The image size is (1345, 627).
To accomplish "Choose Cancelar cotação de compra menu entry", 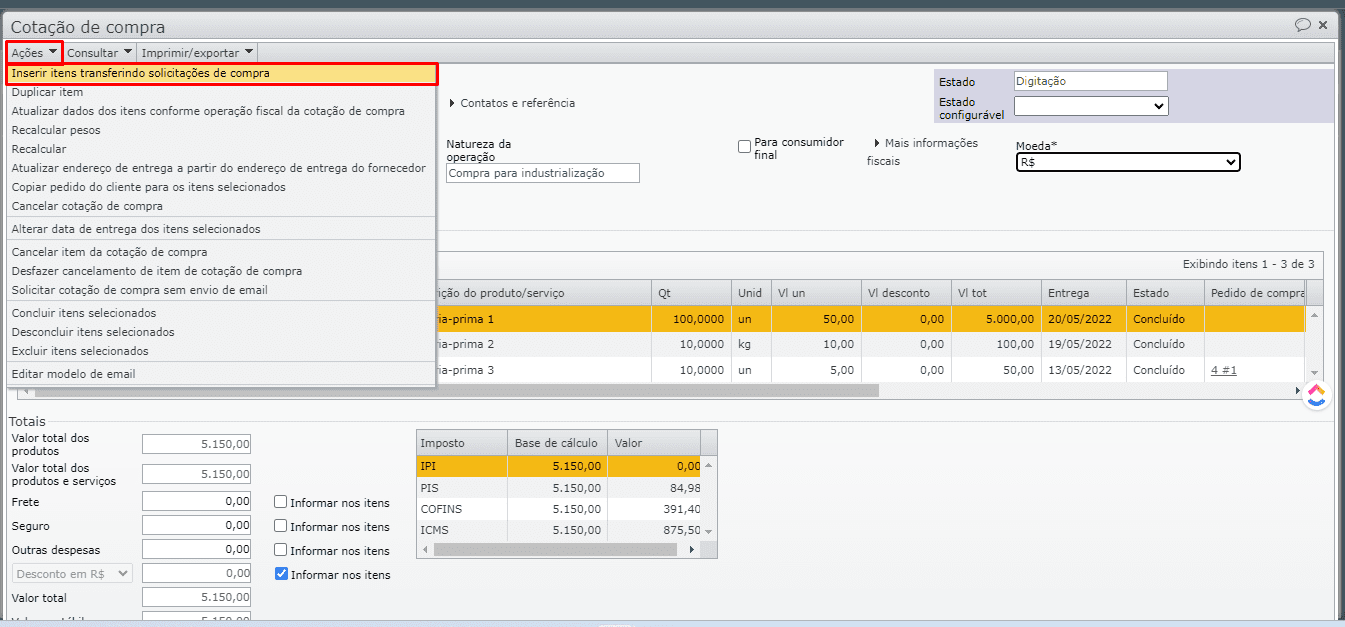I will coord(87,206).
